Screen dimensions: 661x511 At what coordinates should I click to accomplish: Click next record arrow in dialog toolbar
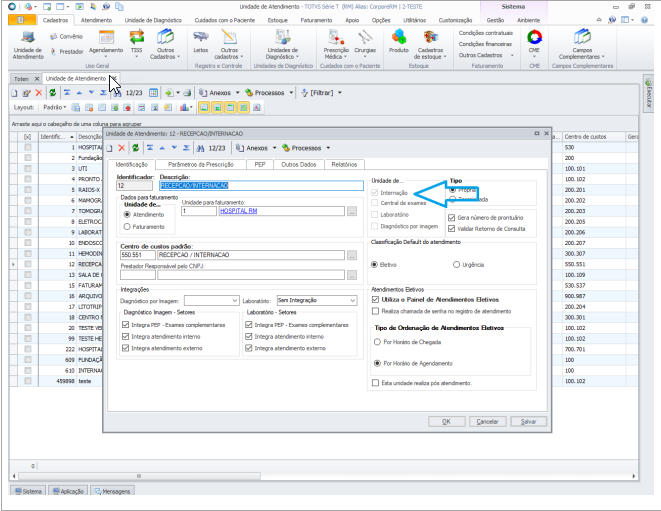[175, 148]
